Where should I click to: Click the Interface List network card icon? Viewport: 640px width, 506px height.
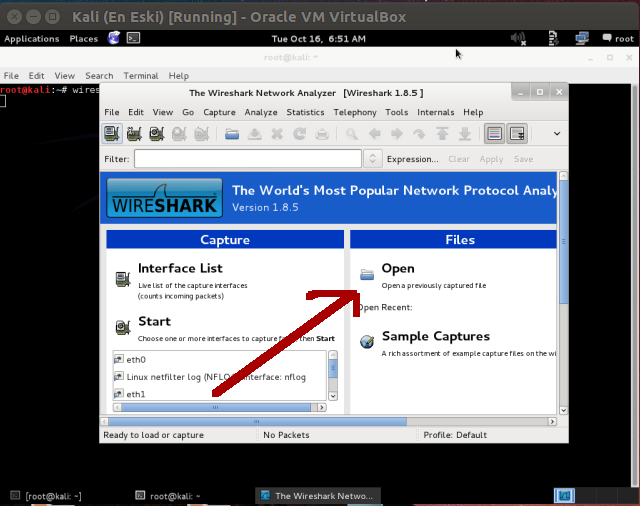coord(122,279)
